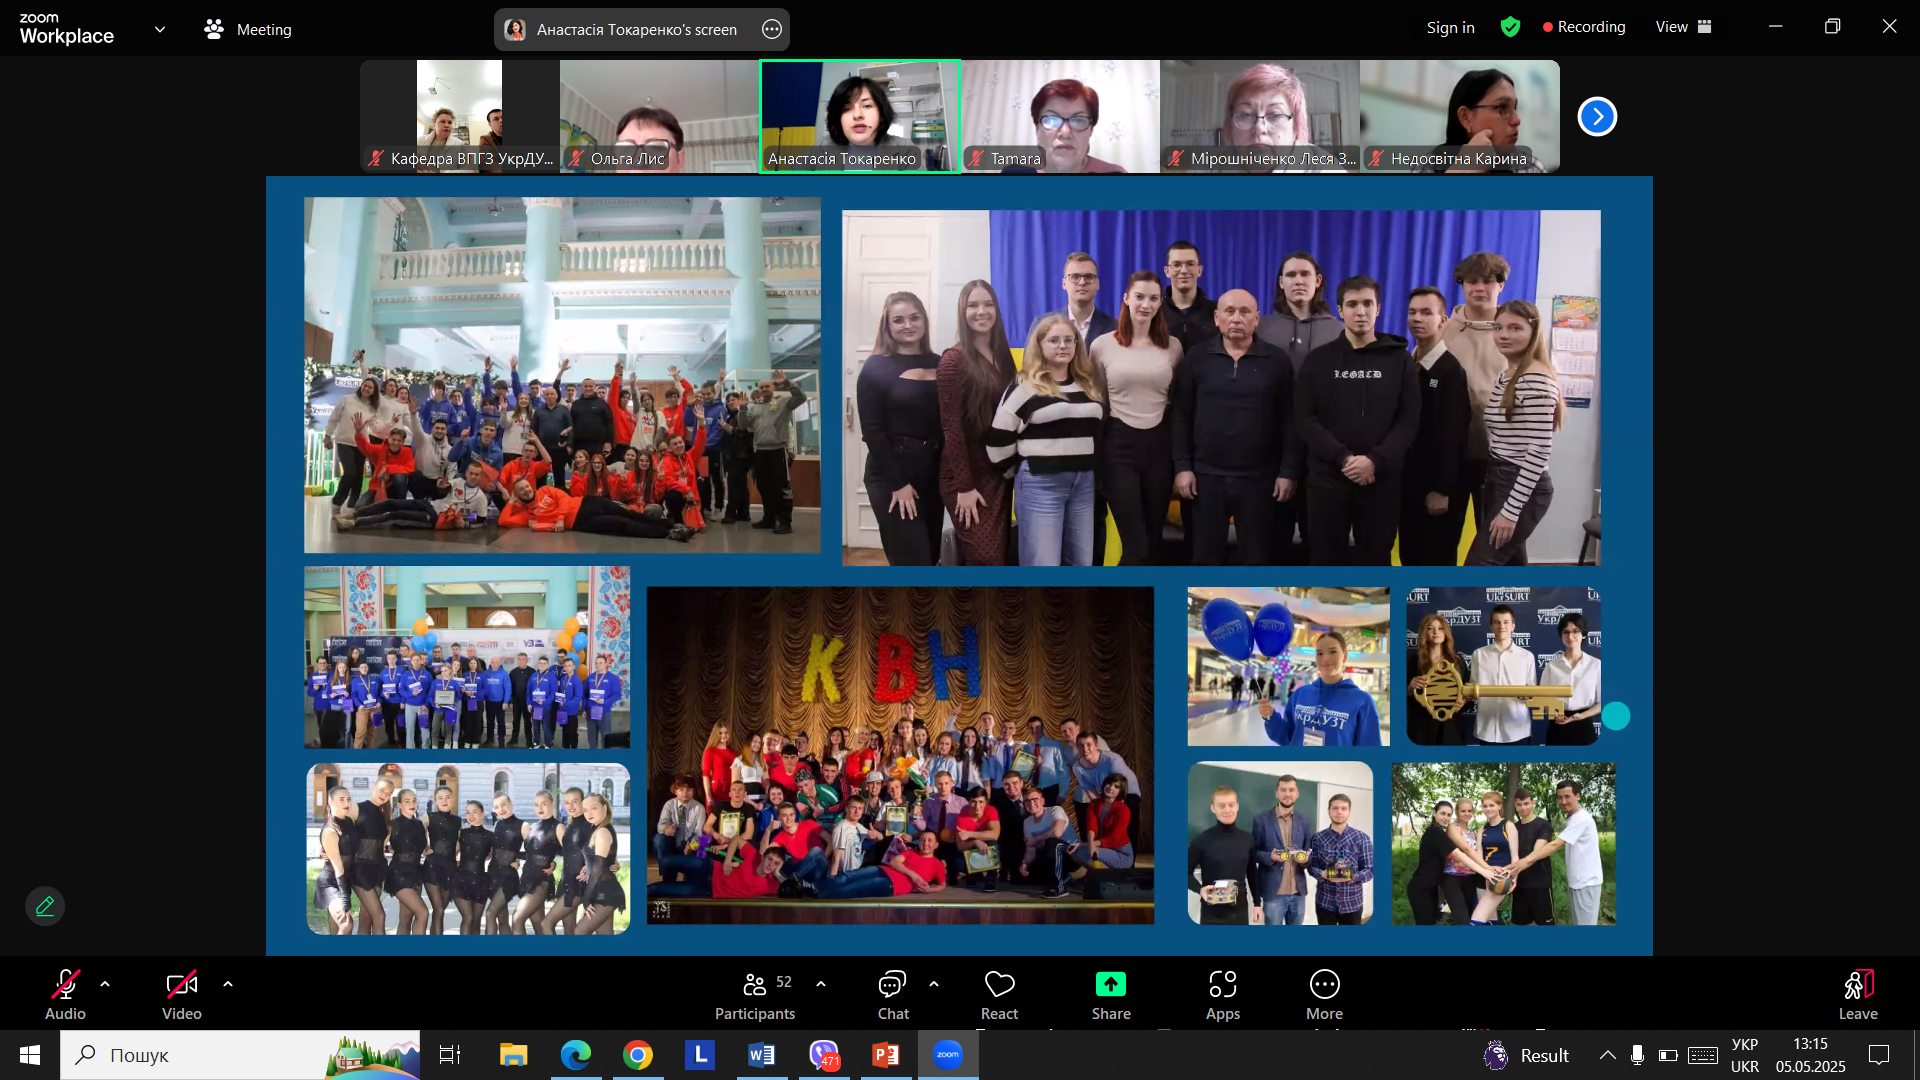Switch to PowerPoint on taskbar
Viewport: 1920px width, 1080px height.
pos(886,1055)
